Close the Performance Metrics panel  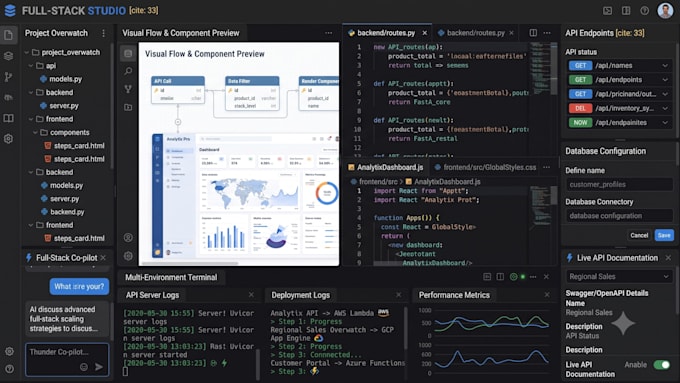click(547, 295)
